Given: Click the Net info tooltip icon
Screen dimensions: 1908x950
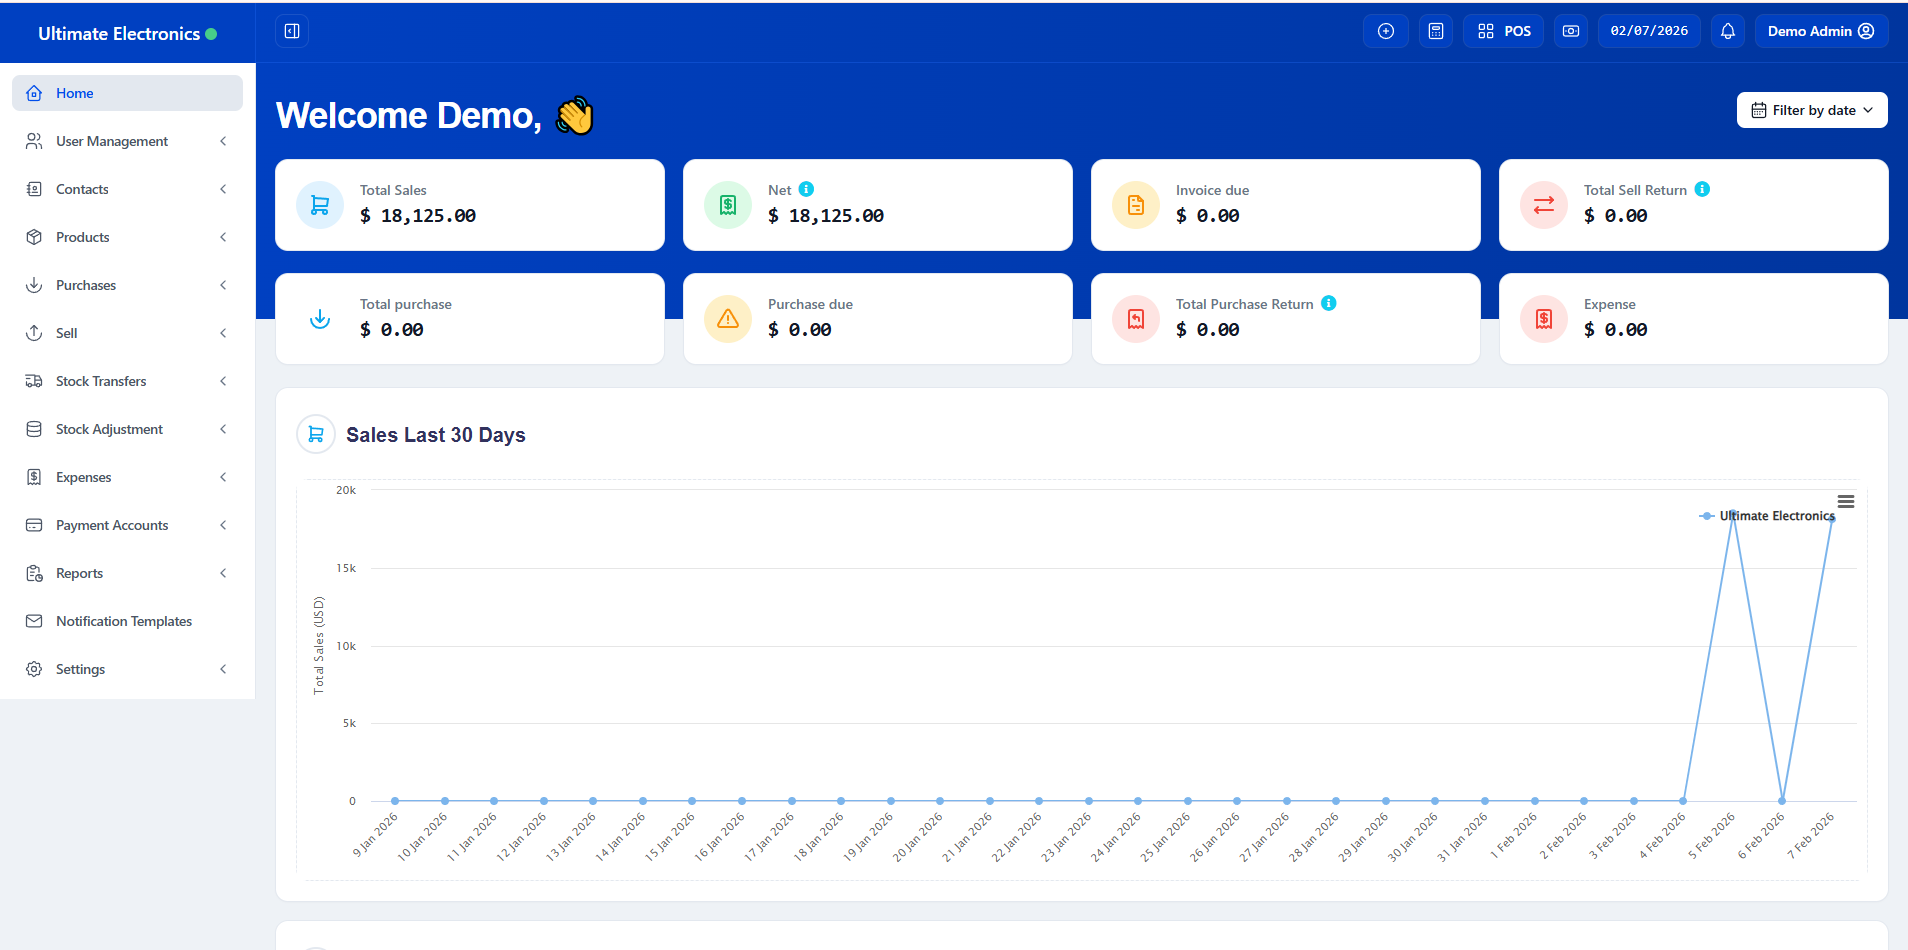Looking at the screenshot, I should click(x=805, y=188).
